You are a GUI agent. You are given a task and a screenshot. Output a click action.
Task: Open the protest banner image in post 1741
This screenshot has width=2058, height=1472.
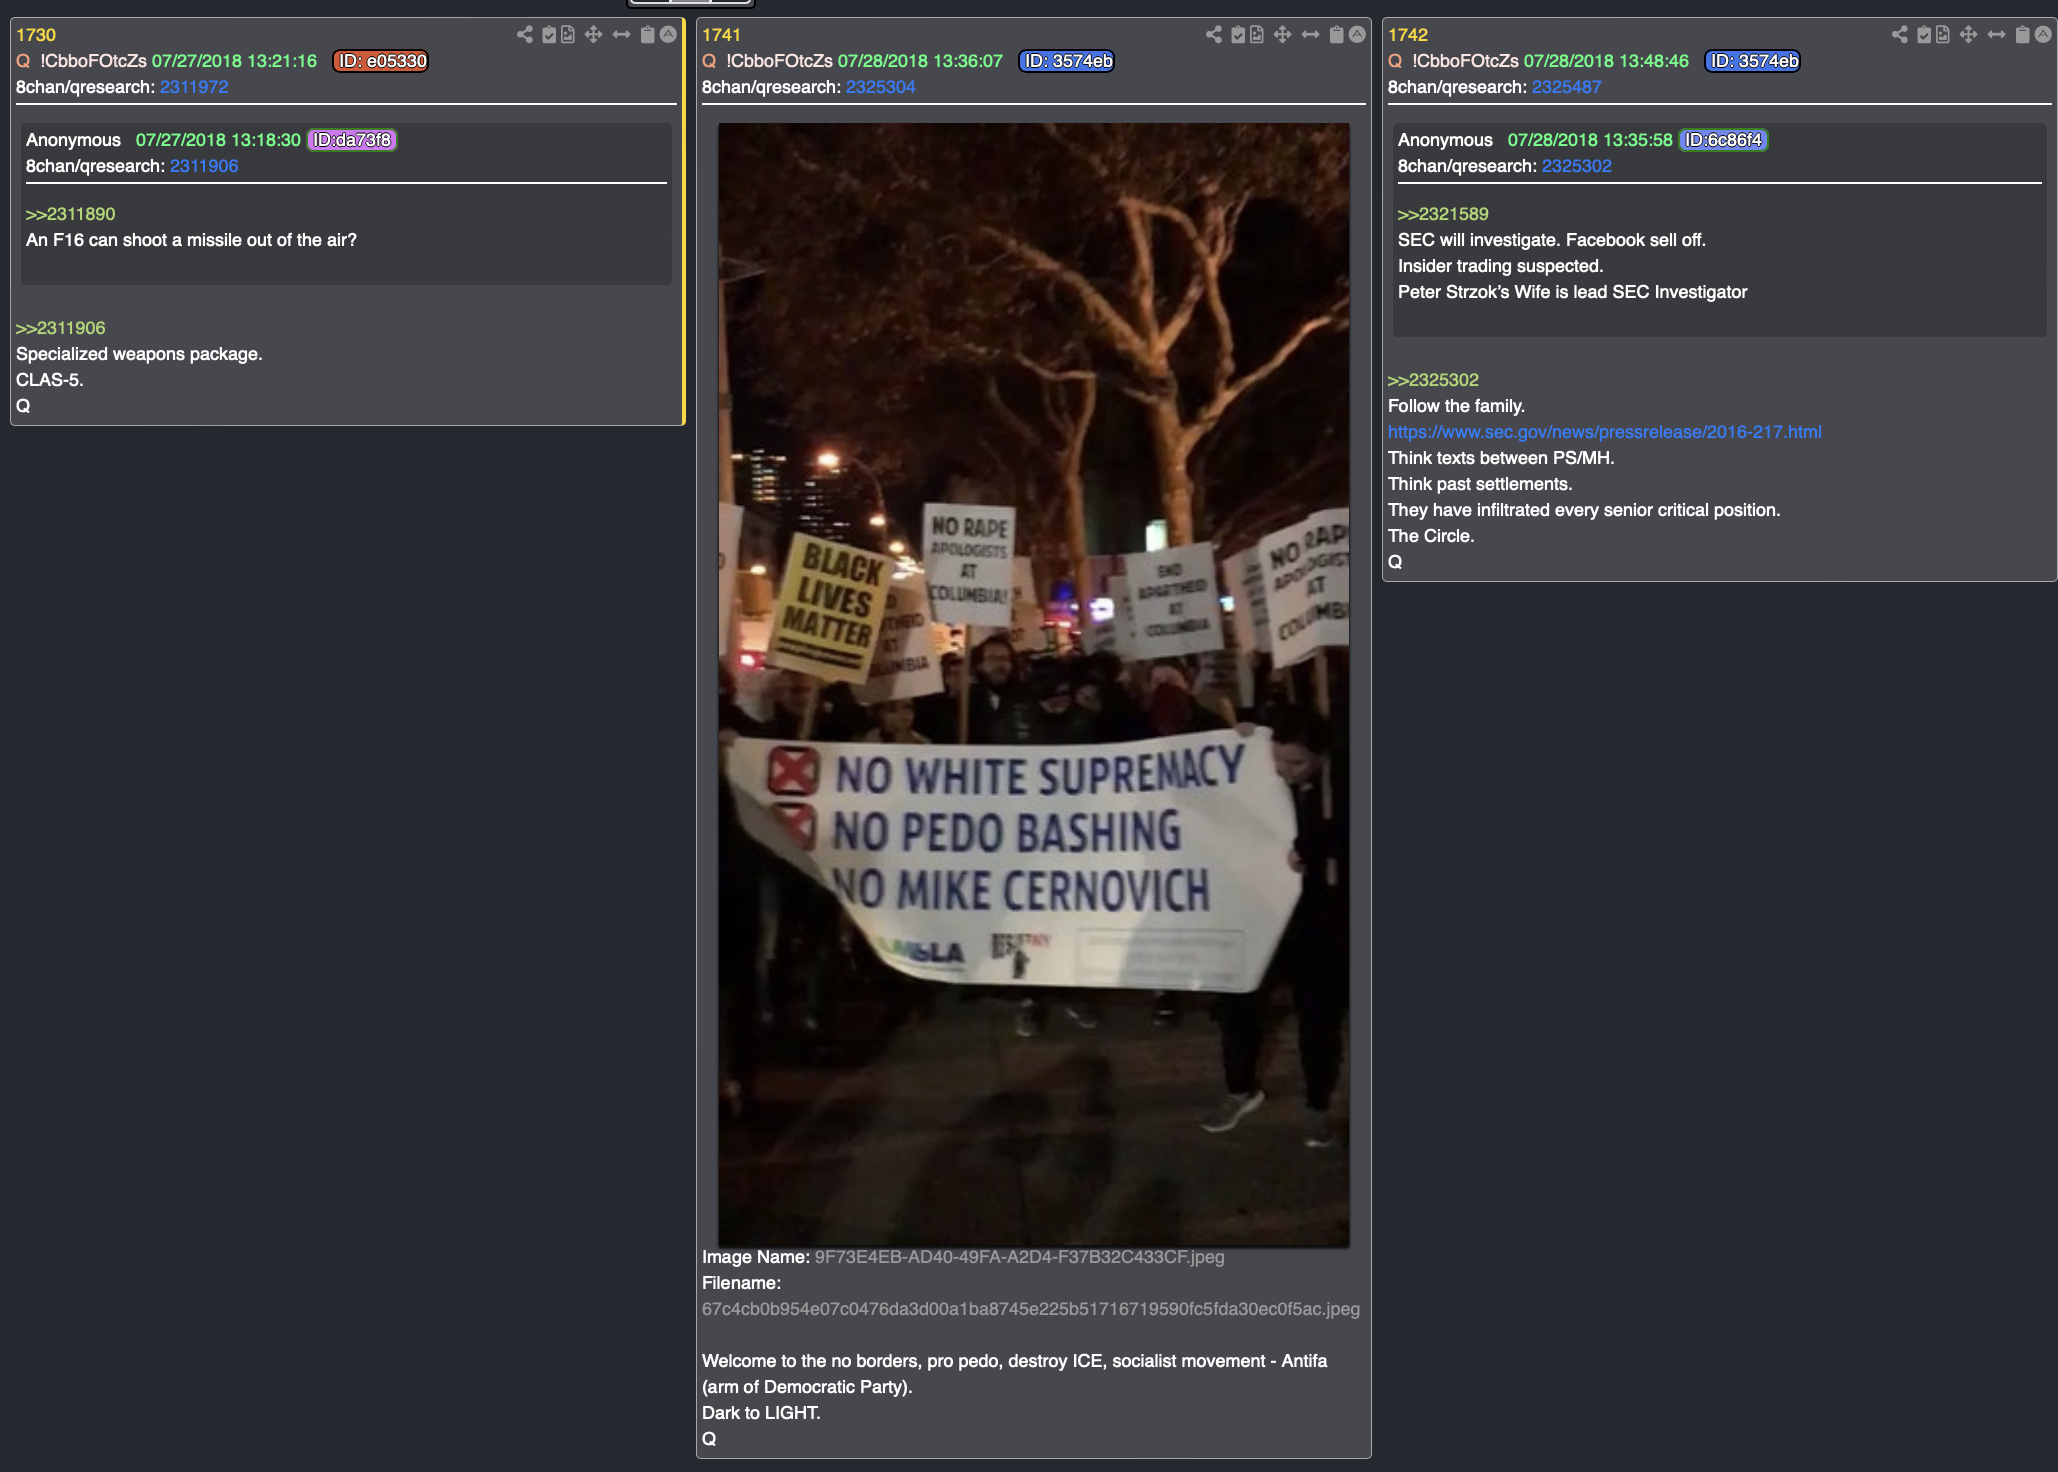pos(1033,684)
